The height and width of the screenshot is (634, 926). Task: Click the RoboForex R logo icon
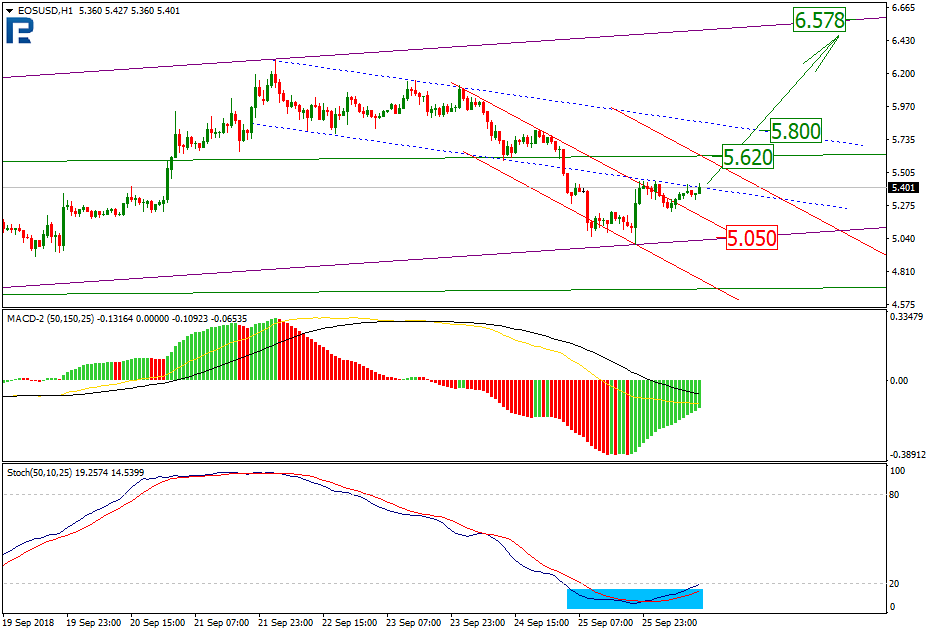[19, 30]
